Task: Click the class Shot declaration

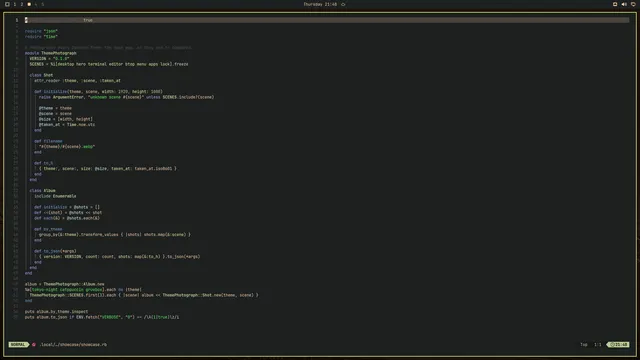Action: [41, 75]
